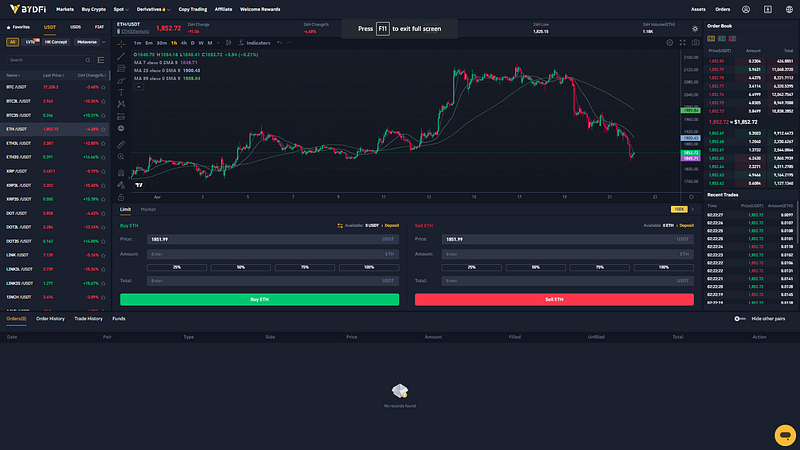This screenshot has width=800, height=450.
Task: Sort by Last Price column
Action: click(x=54, y=76)
